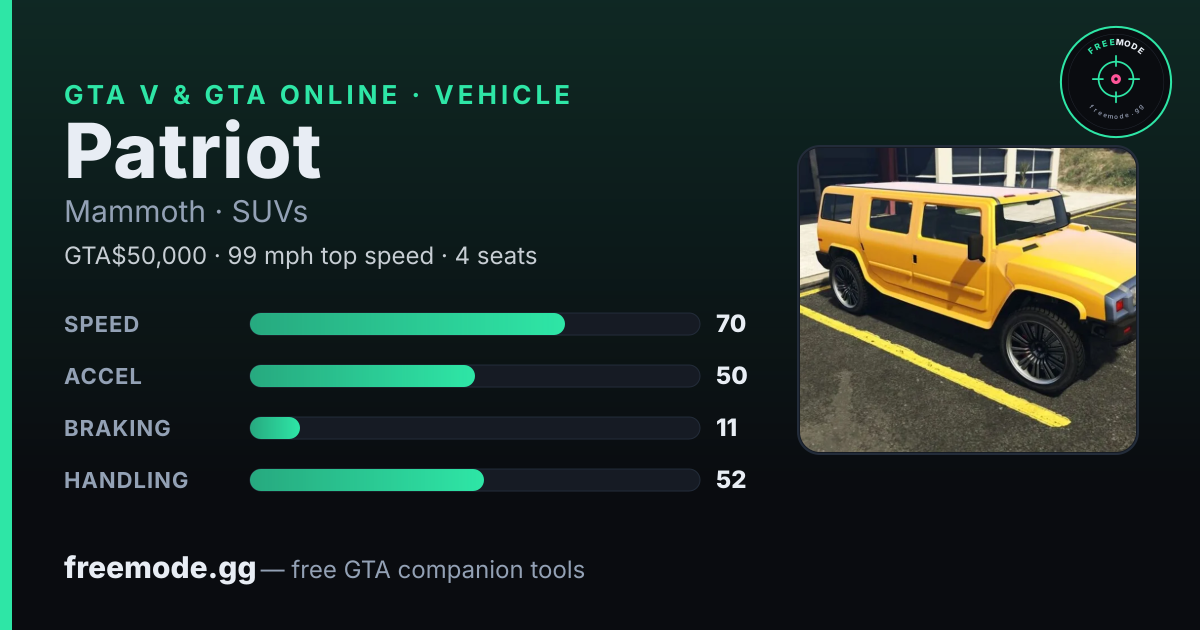Click the ACCEL stat progress bar
1200x630 pixels.
(x=474, y=376)
